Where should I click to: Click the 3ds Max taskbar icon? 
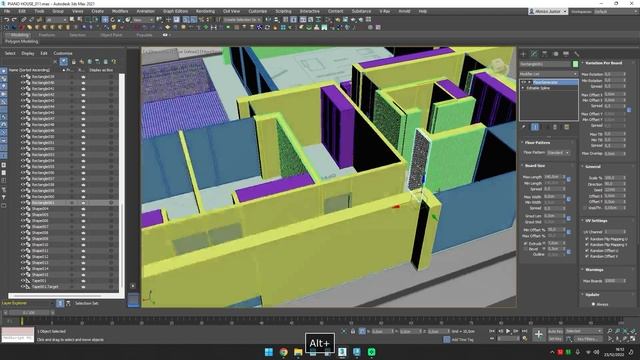pos(342,352)
